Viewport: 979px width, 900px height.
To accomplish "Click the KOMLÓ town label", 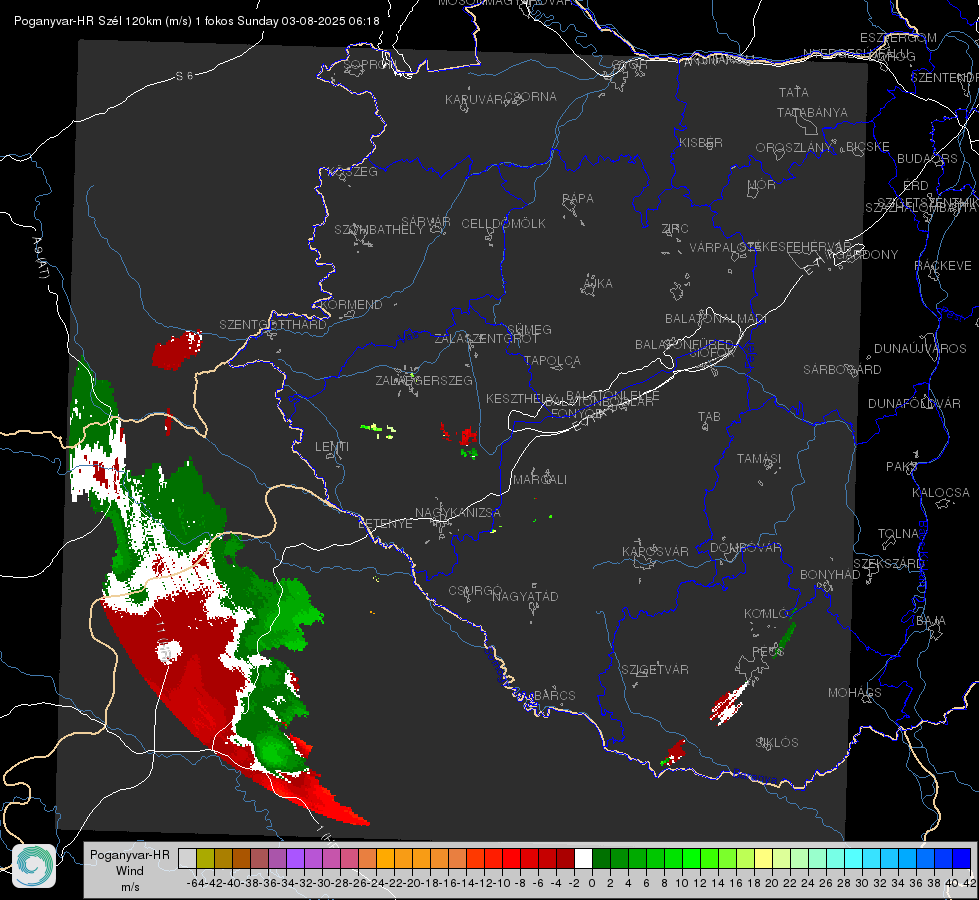I will click(x=766, y=613).
